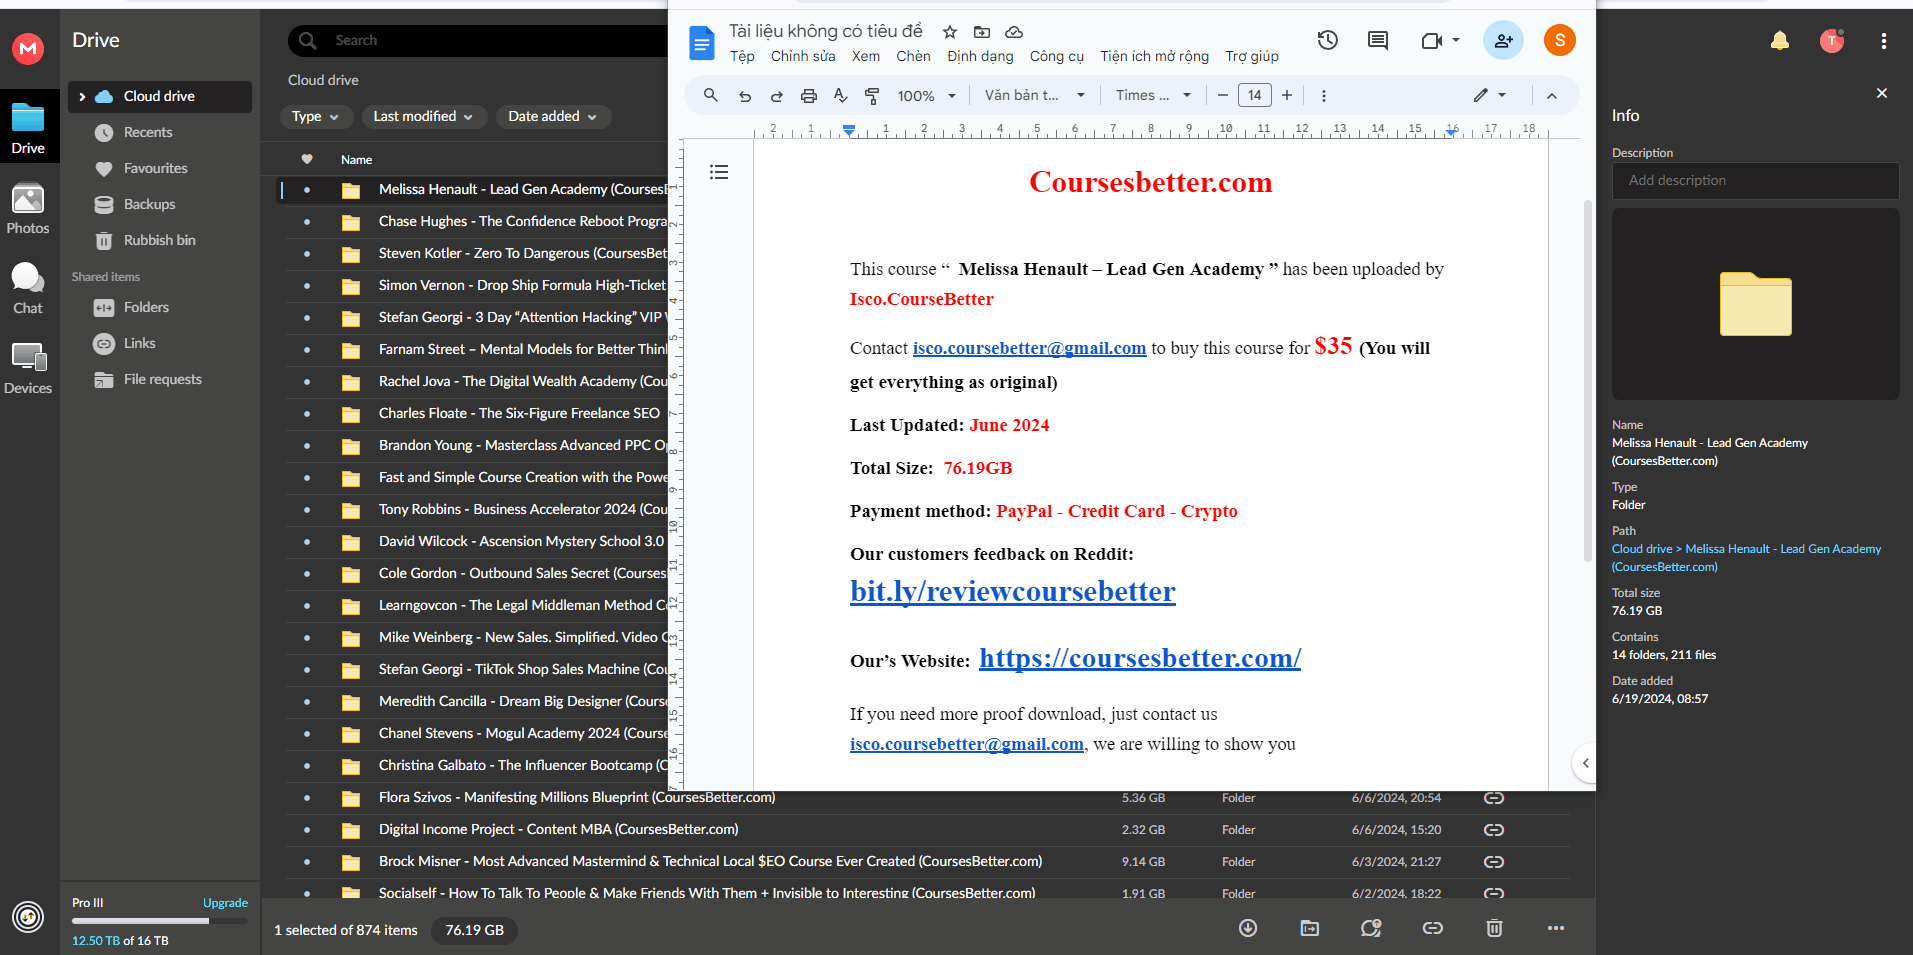Click the MEGA logo icon

(x=28, y=48)
